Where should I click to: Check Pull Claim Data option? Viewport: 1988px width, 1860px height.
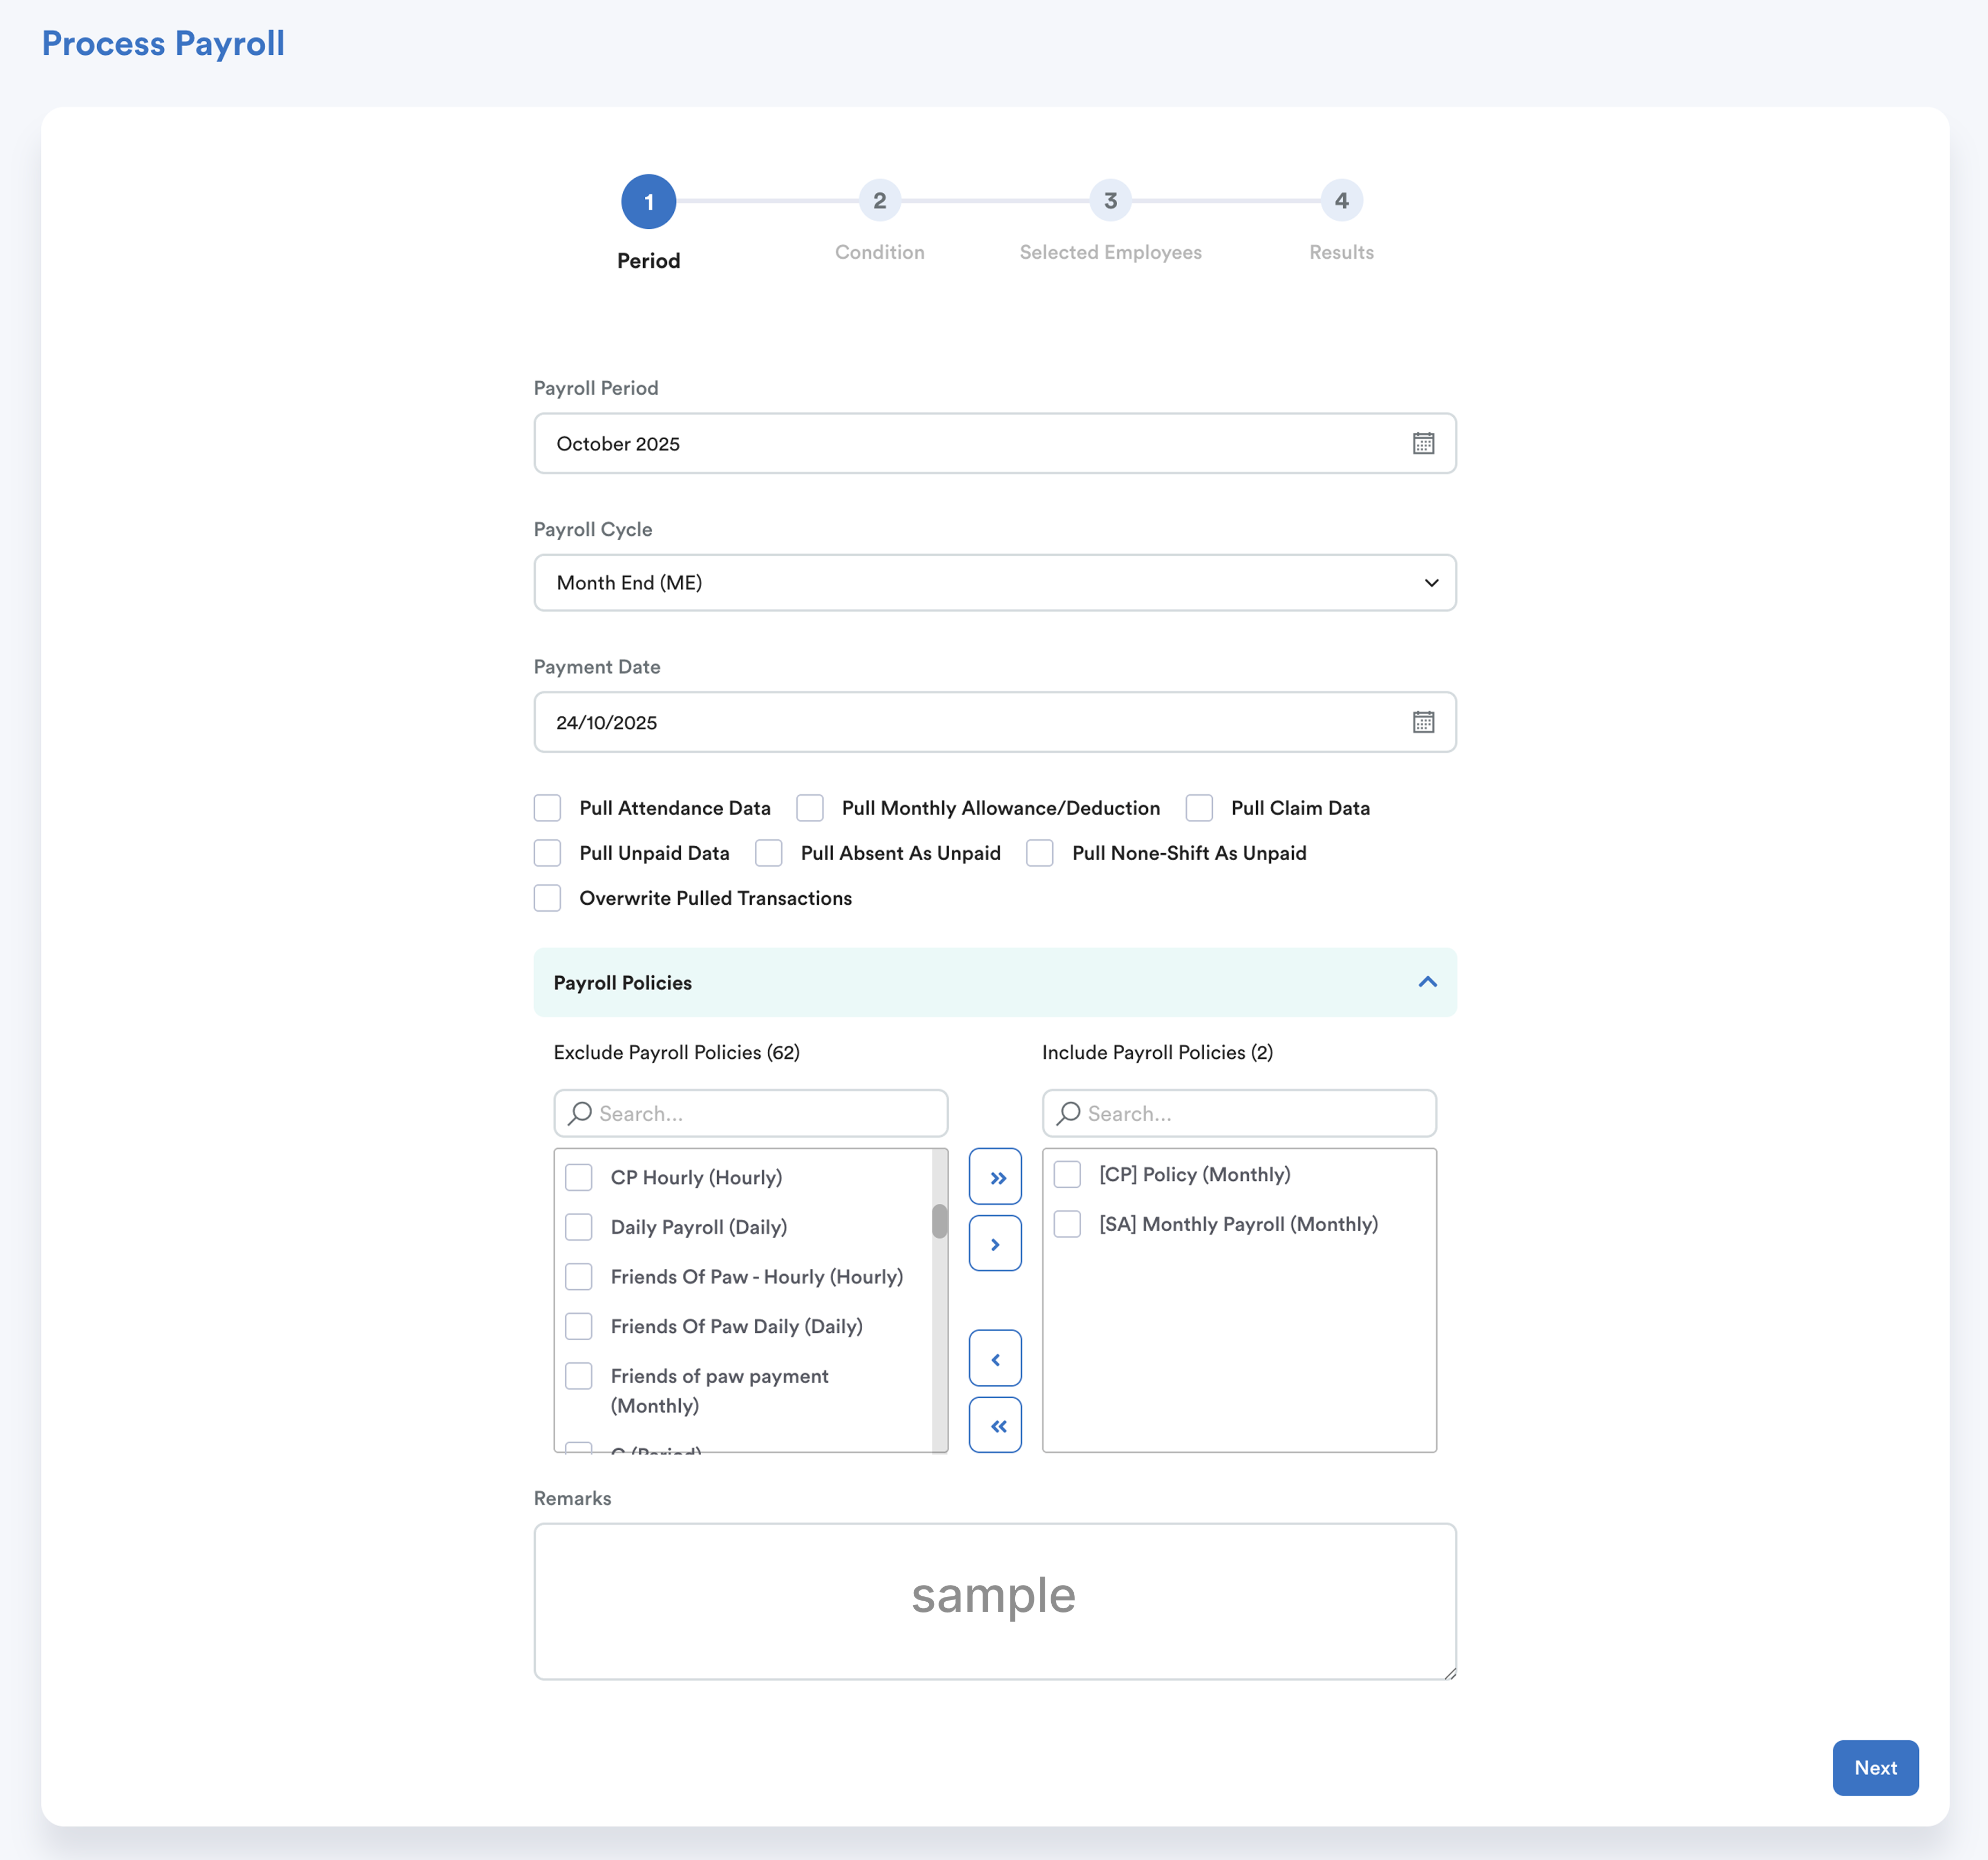point(1199,808)
